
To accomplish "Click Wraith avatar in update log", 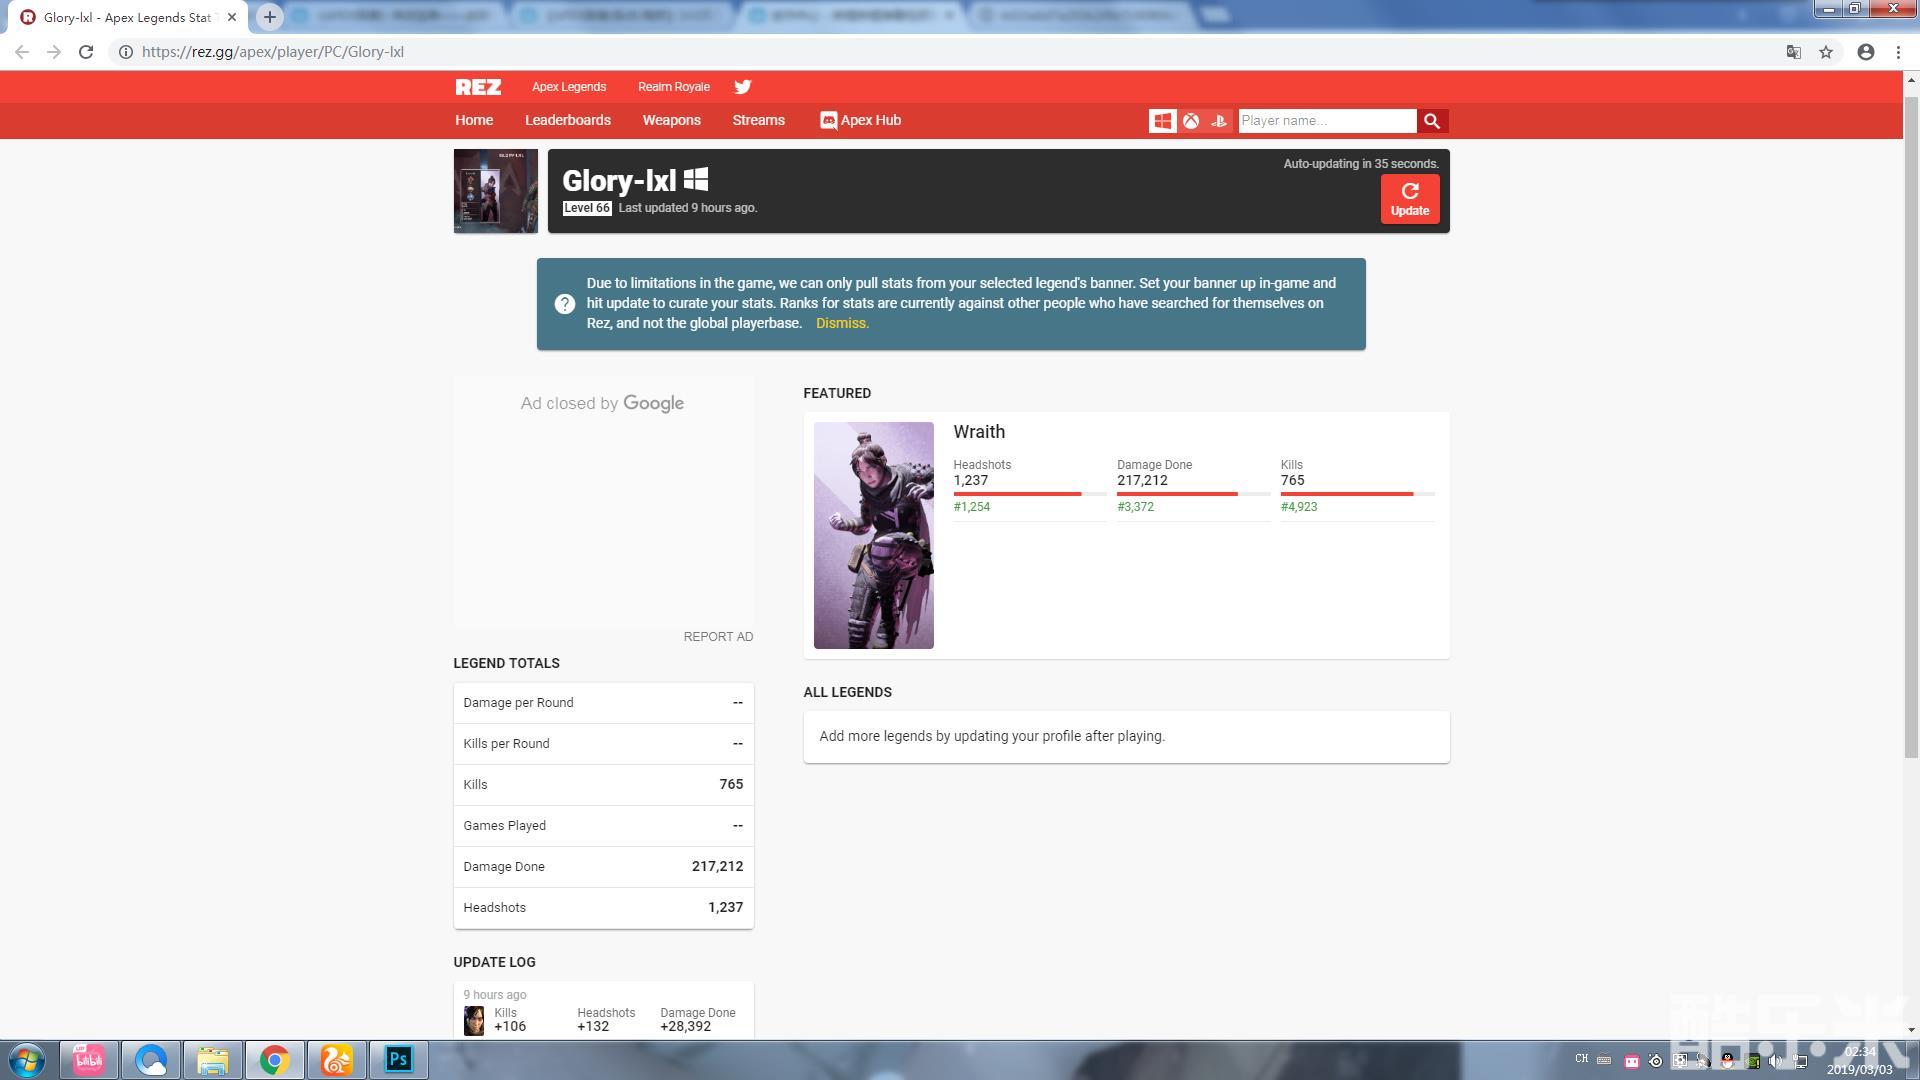I will (x=474, y=1020).
